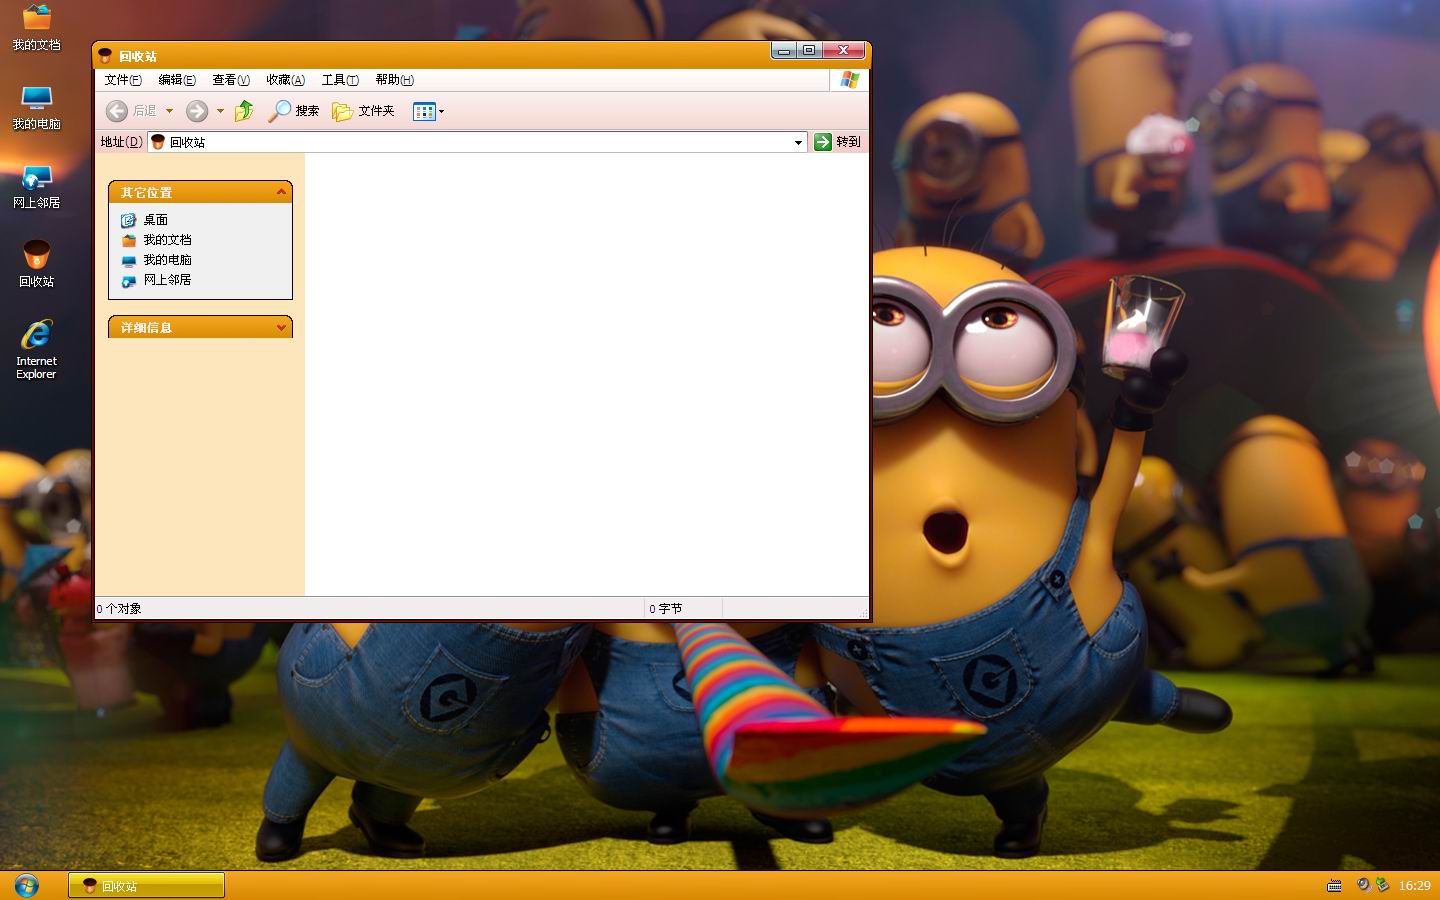Click the status bar text 0 字节
Screen dimensions: 1440x900
point(665,608)
